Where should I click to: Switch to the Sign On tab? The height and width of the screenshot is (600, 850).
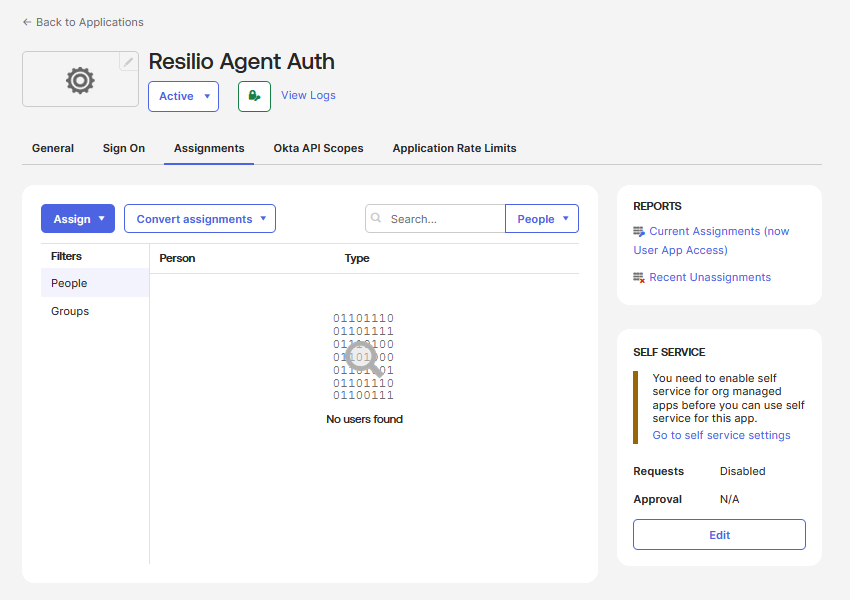(x=124, y=148)
